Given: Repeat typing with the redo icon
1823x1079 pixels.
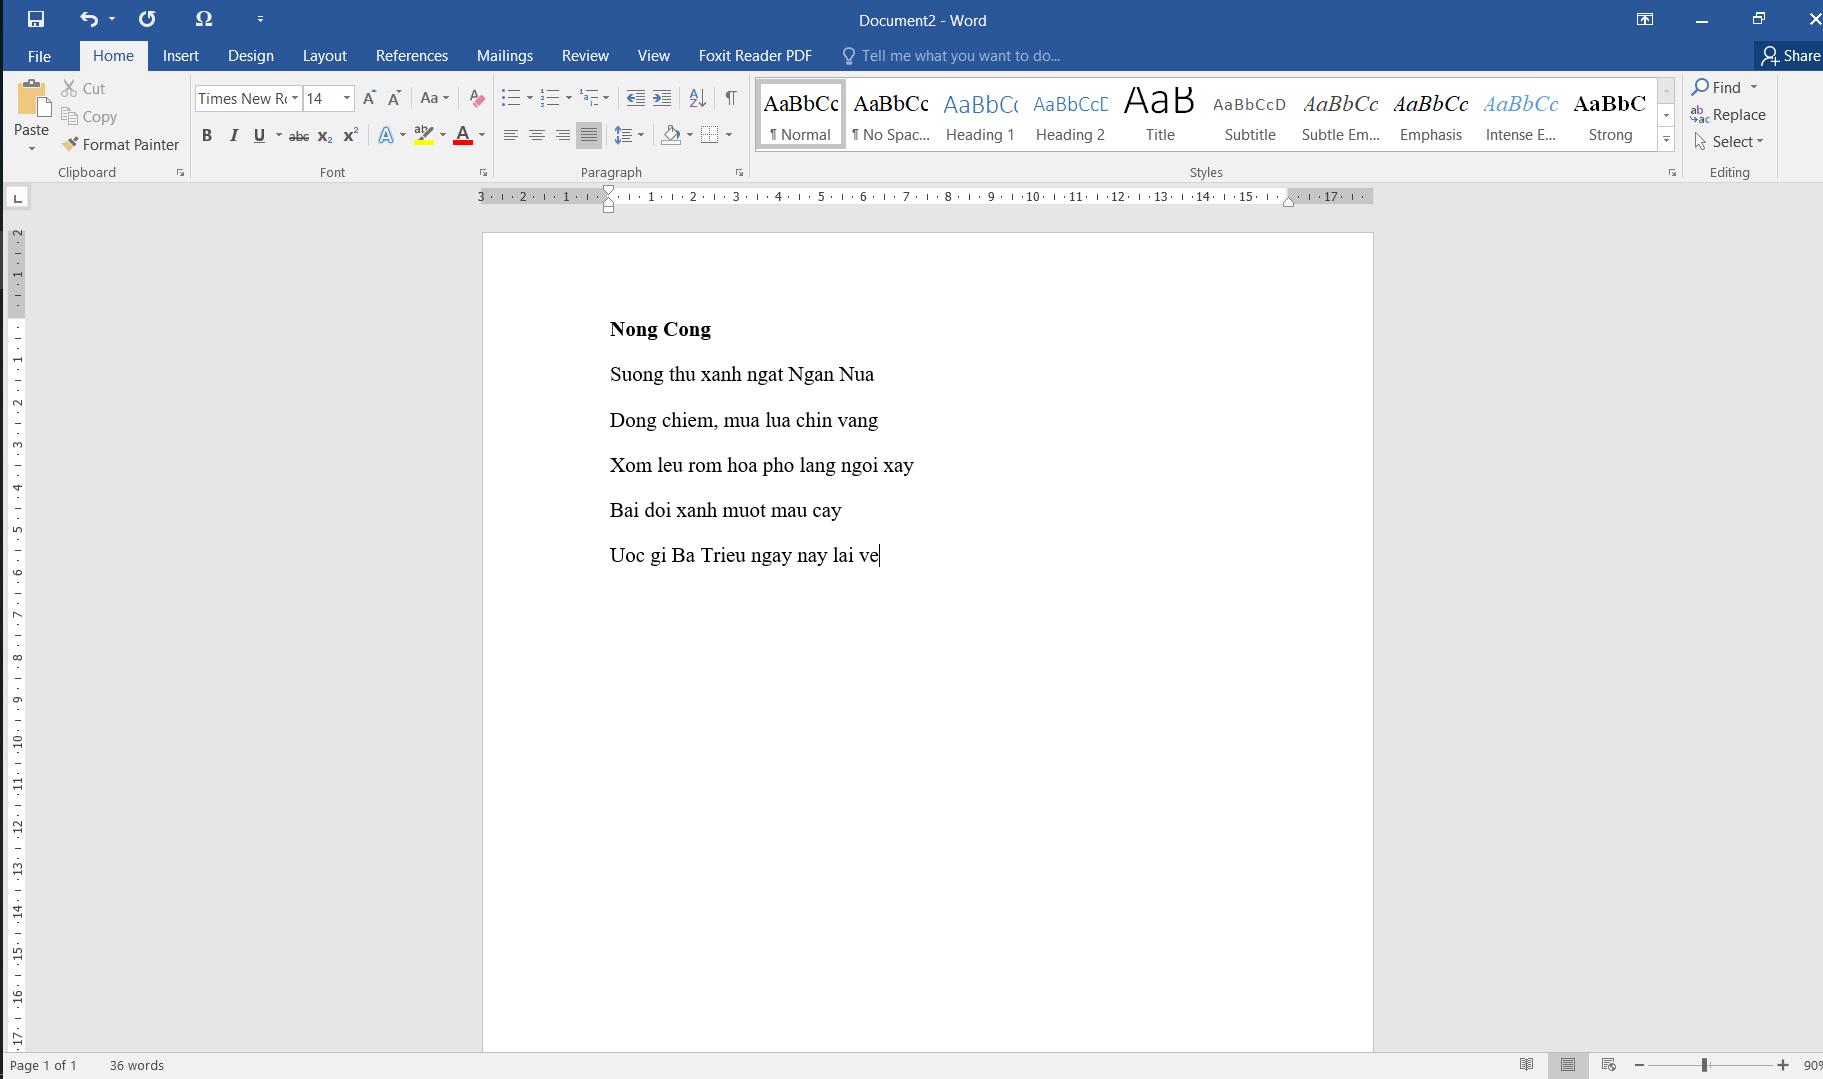Looking at the screenshot, I should coord(147,19).
